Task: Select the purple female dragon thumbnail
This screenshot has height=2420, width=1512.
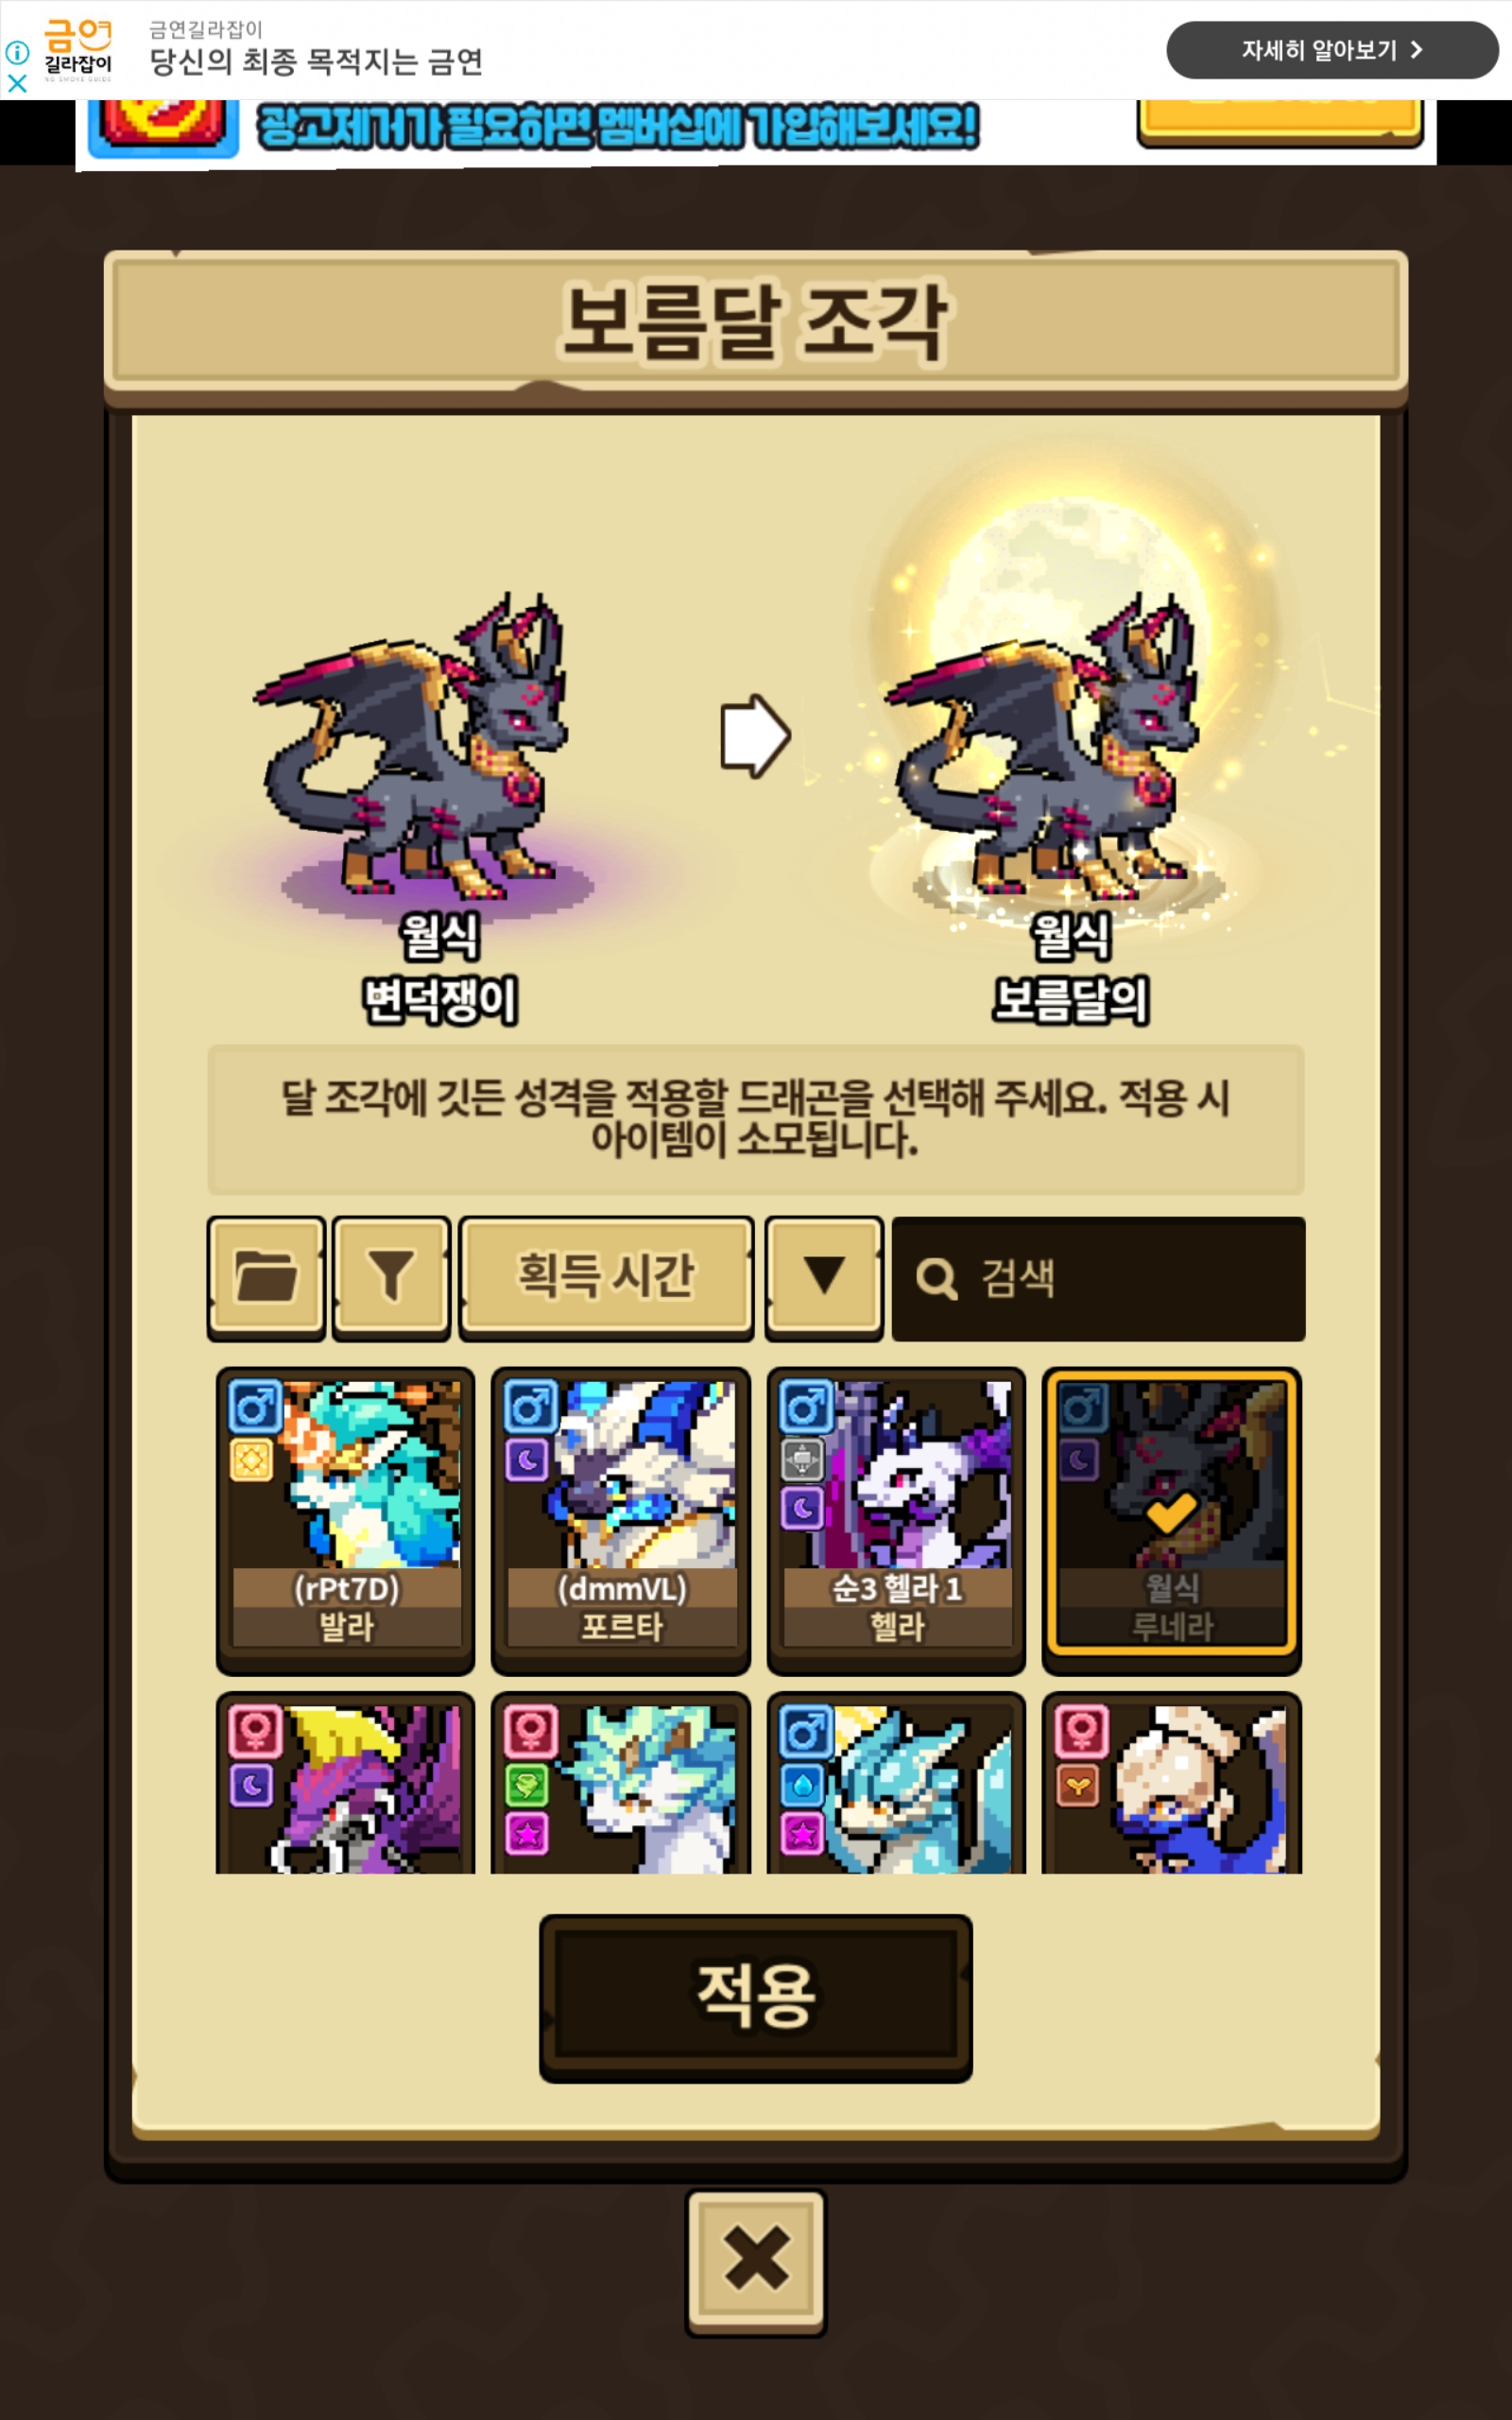Action: point(345,1783)
